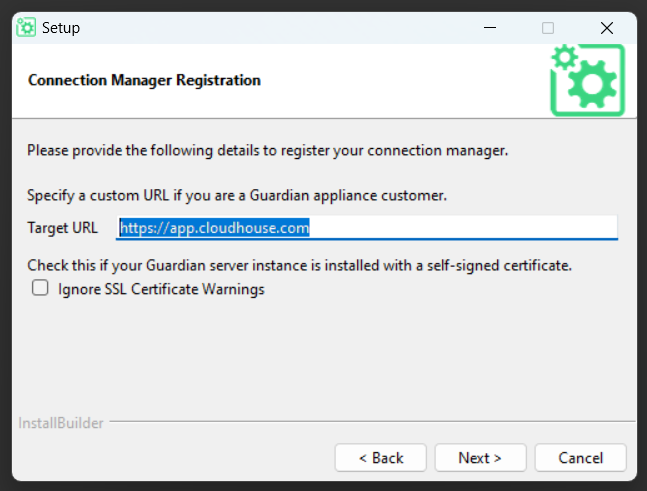Click the disabled maximize button
647x491 pixels.
[548, 28]
